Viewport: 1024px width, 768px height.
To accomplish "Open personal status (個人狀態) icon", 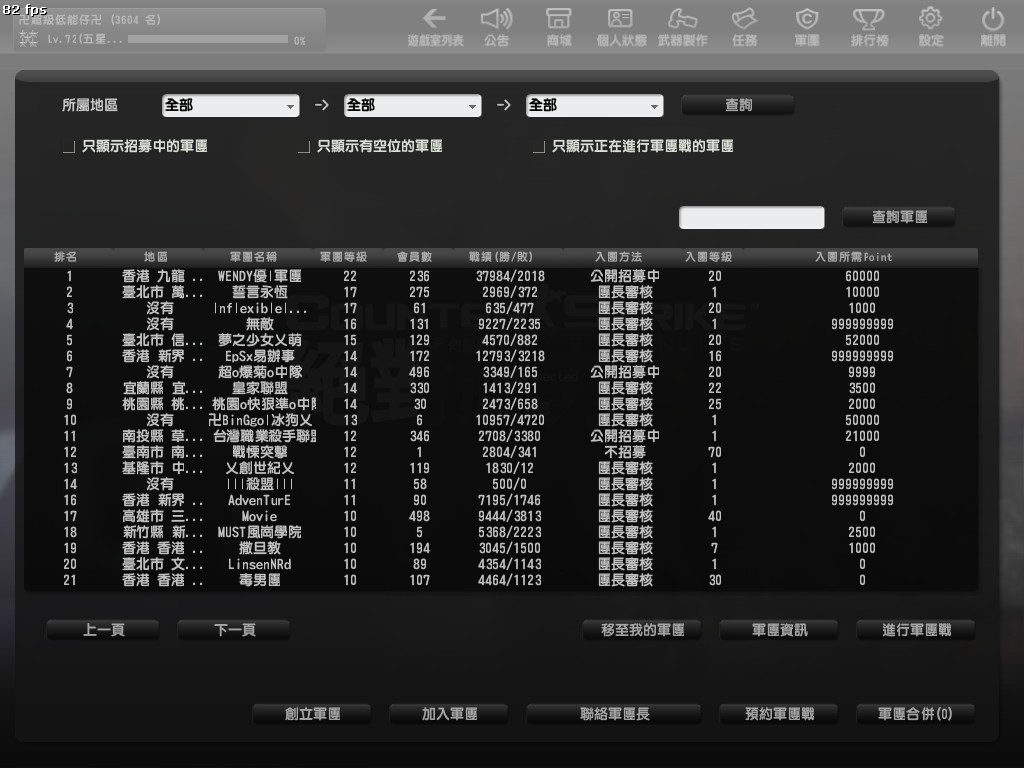I will click(x=620, y=26).
